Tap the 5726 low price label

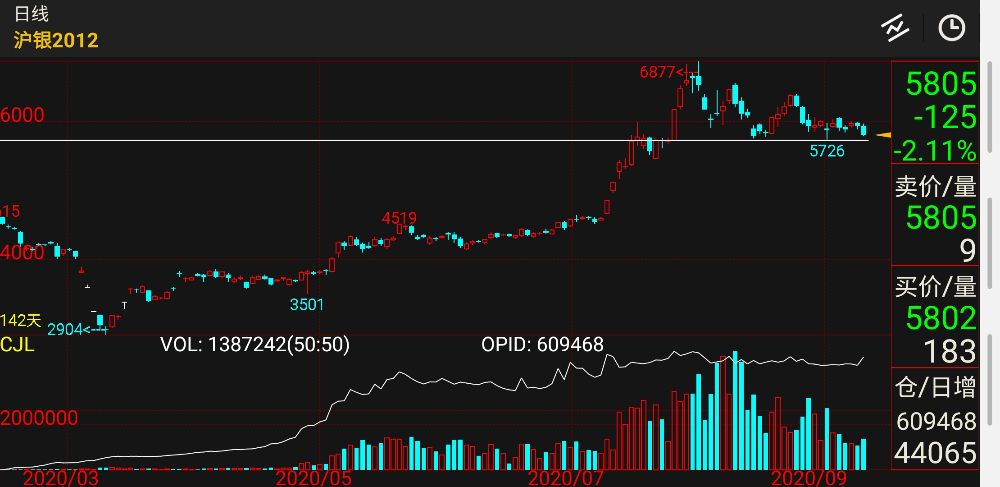[826, 151]
